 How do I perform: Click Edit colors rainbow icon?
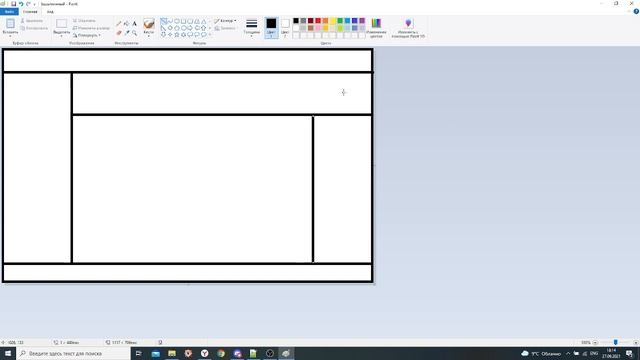click(376, 23)
